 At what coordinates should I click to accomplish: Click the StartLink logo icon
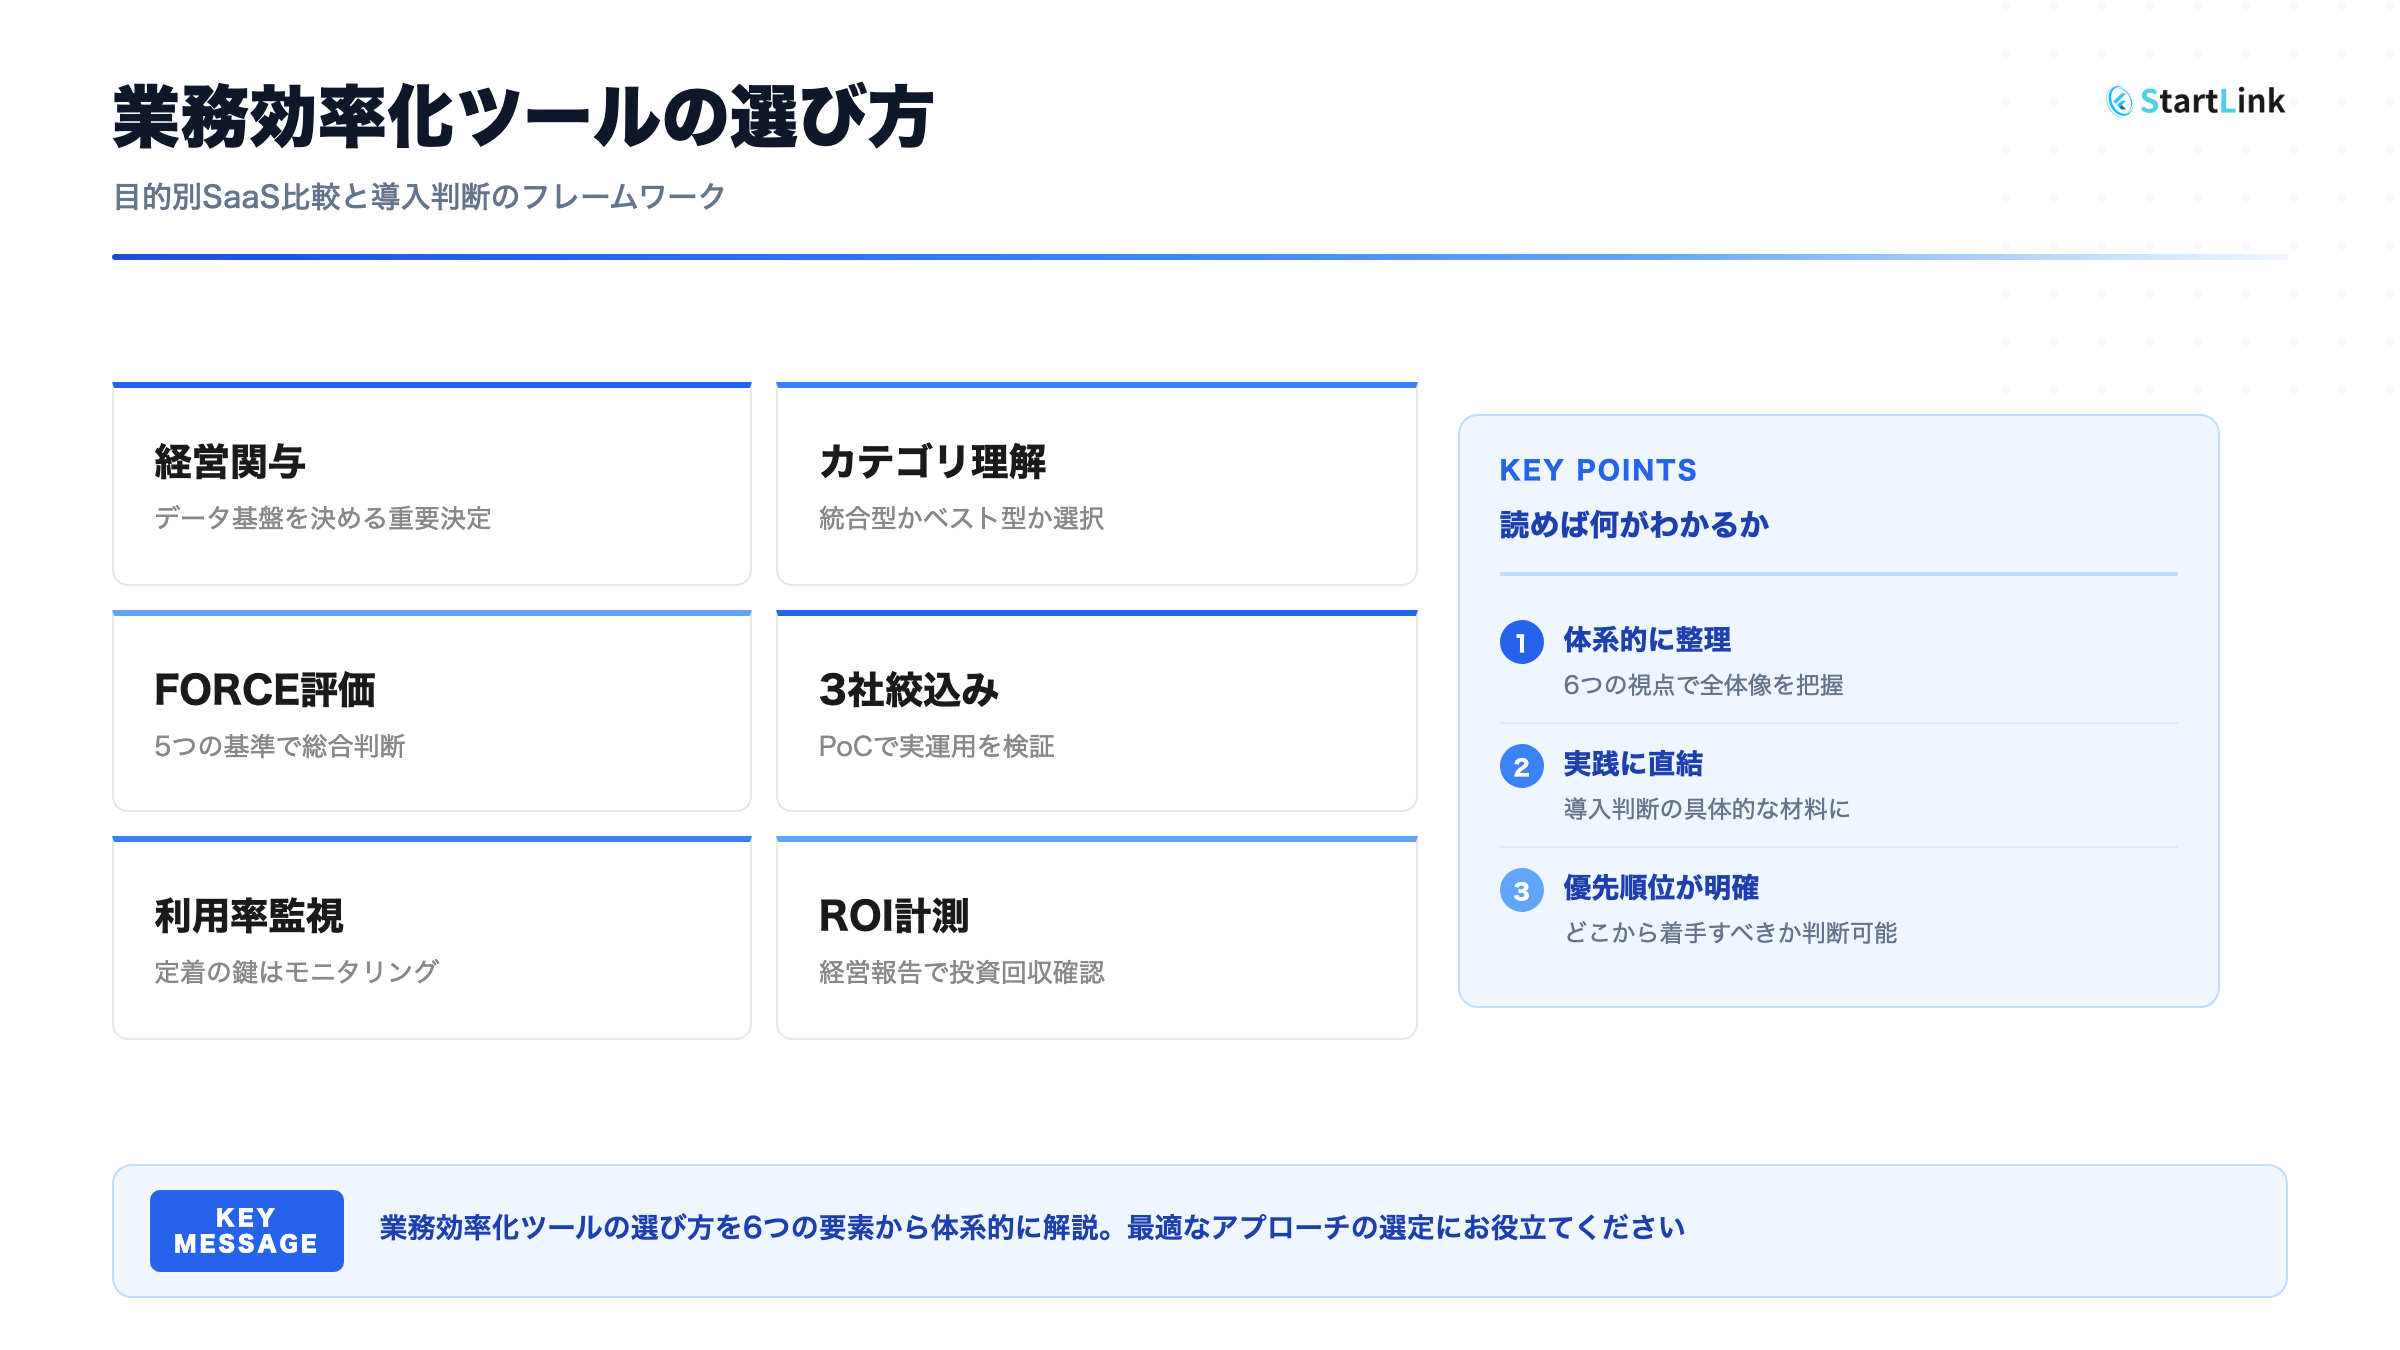coord(2119,101)
